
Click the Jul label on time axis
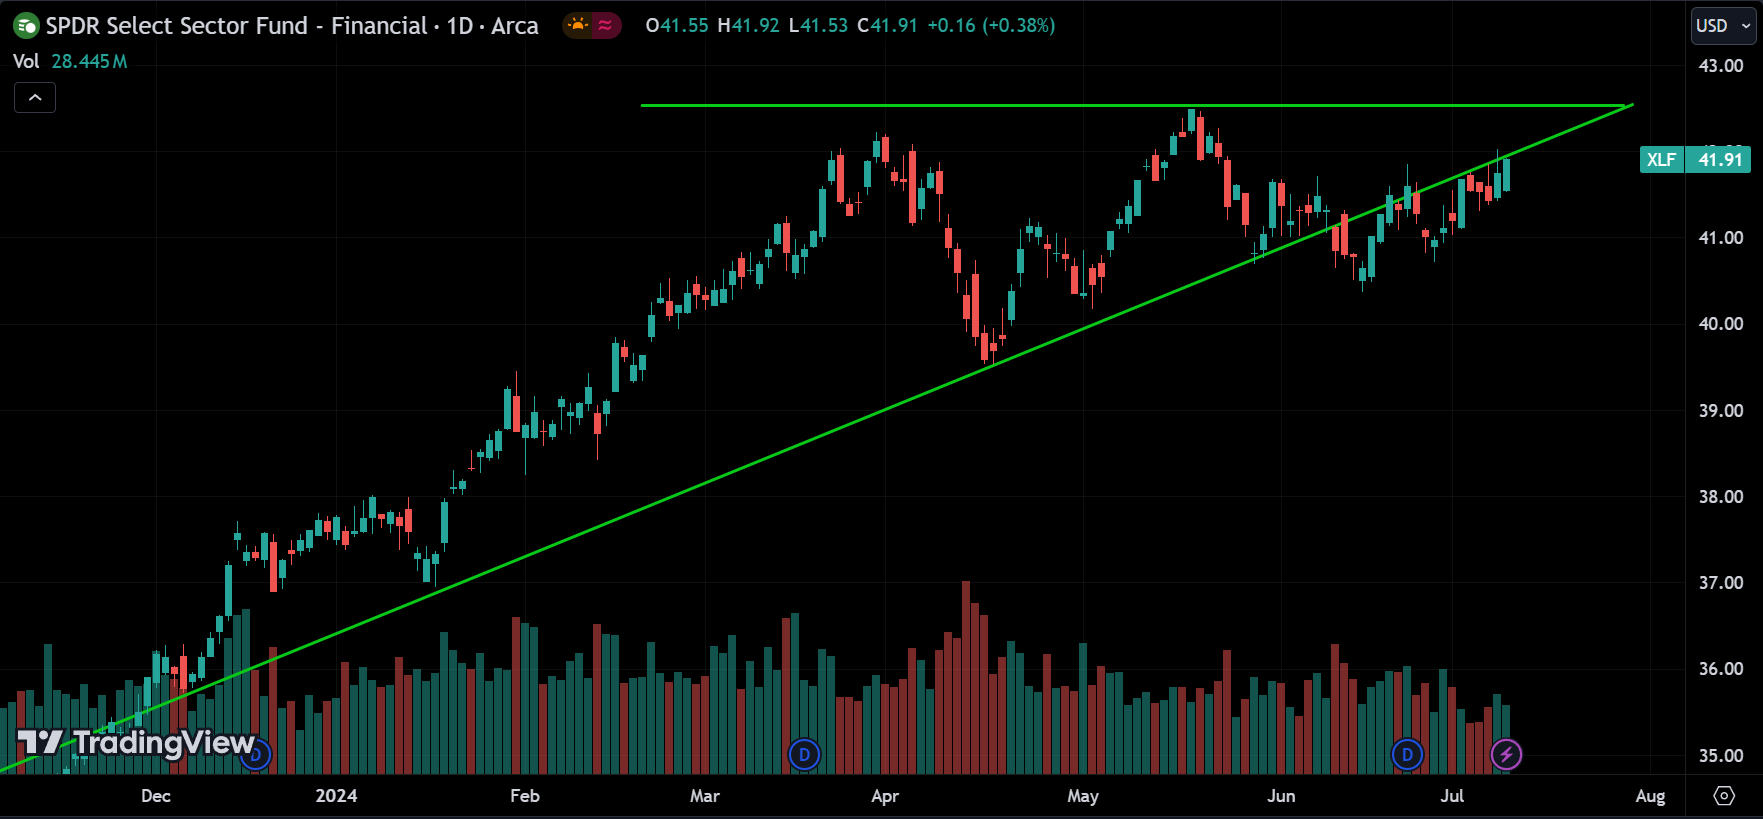point(1452,796)
